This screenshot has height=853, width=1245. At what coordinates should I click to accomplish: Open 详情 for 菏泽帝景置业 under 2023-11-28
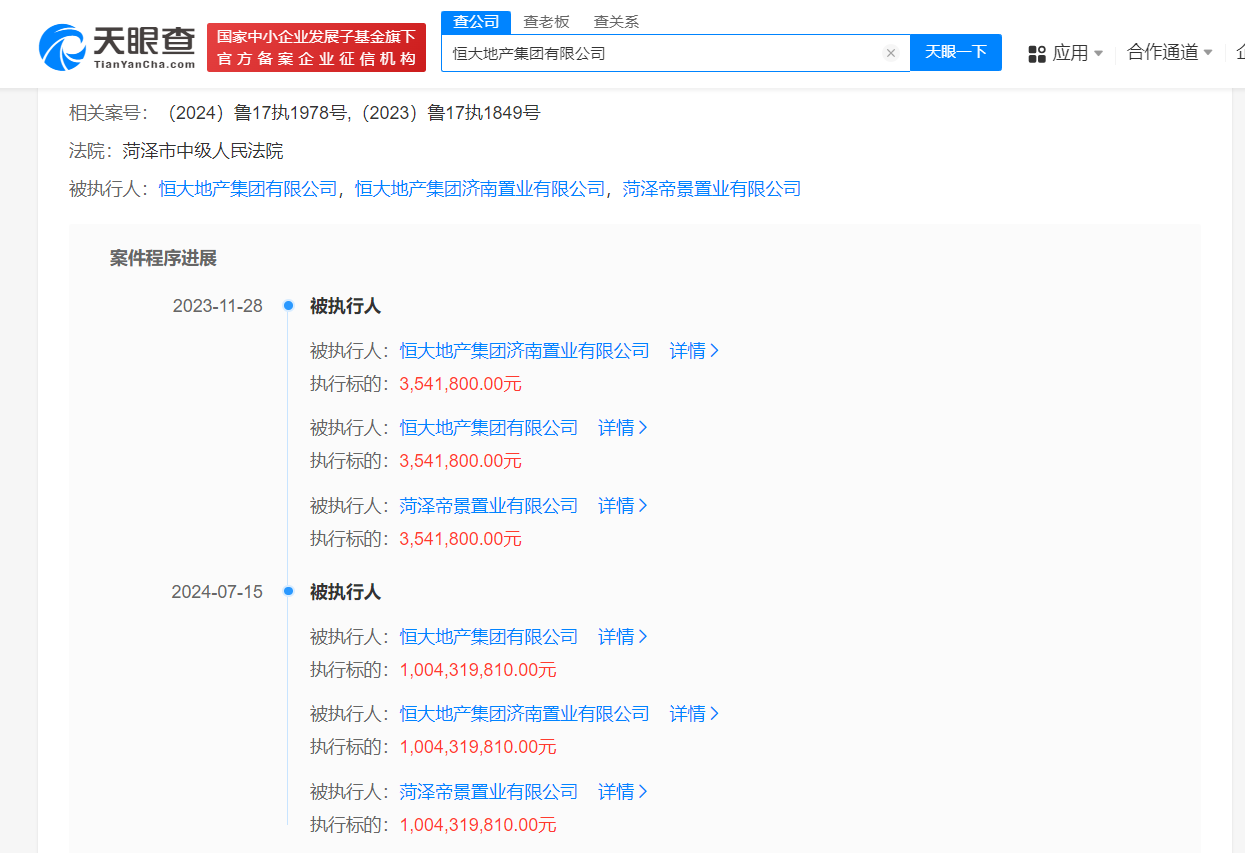point(622,506)
